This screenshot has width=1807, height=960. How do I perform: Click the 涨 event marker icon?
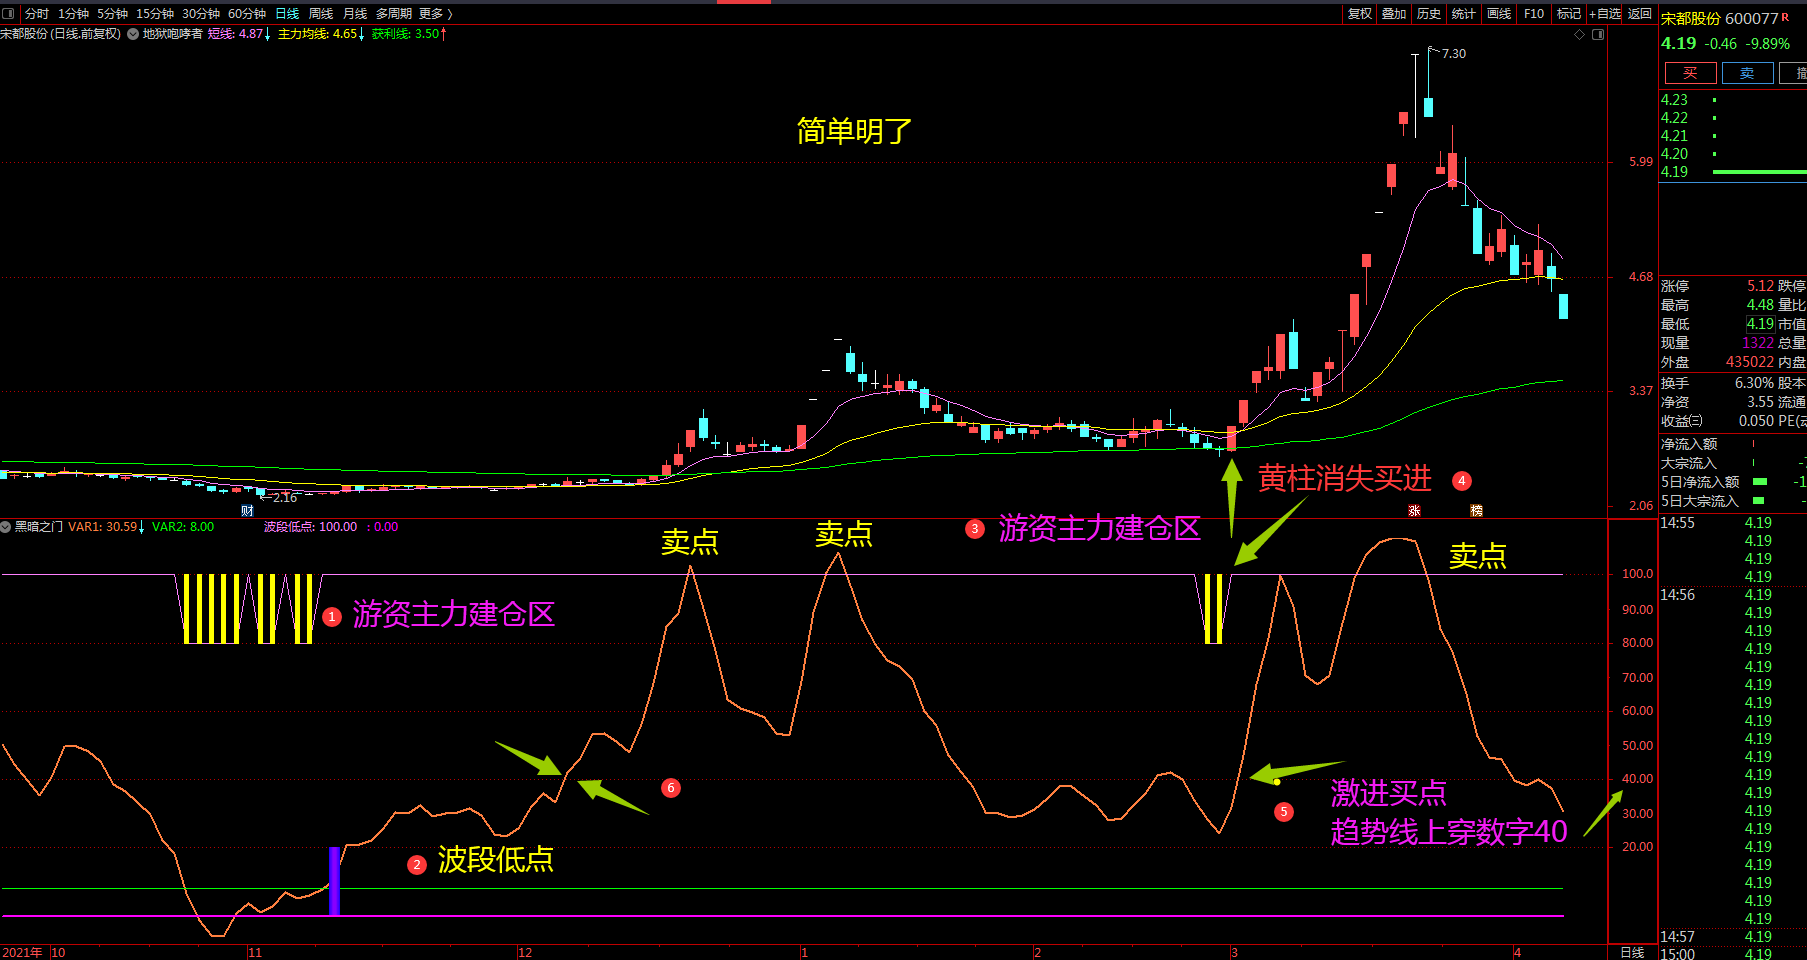(x=1414, y=510)
